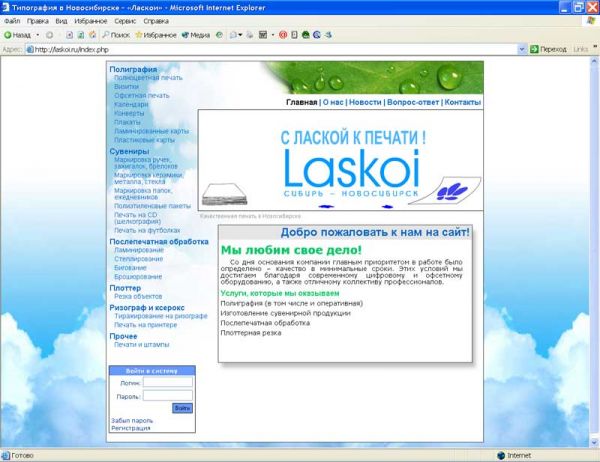Screen dimensions: 600x462
Task: Go to the Главная page link
Action: (x=302, y=102)
